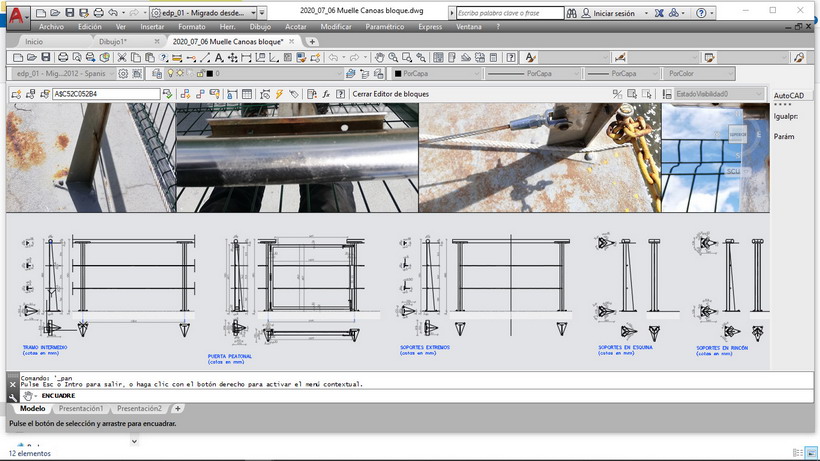Click Iniciar sesión sign-in button
The image size is (820, 461).
[x=609, y=13]
